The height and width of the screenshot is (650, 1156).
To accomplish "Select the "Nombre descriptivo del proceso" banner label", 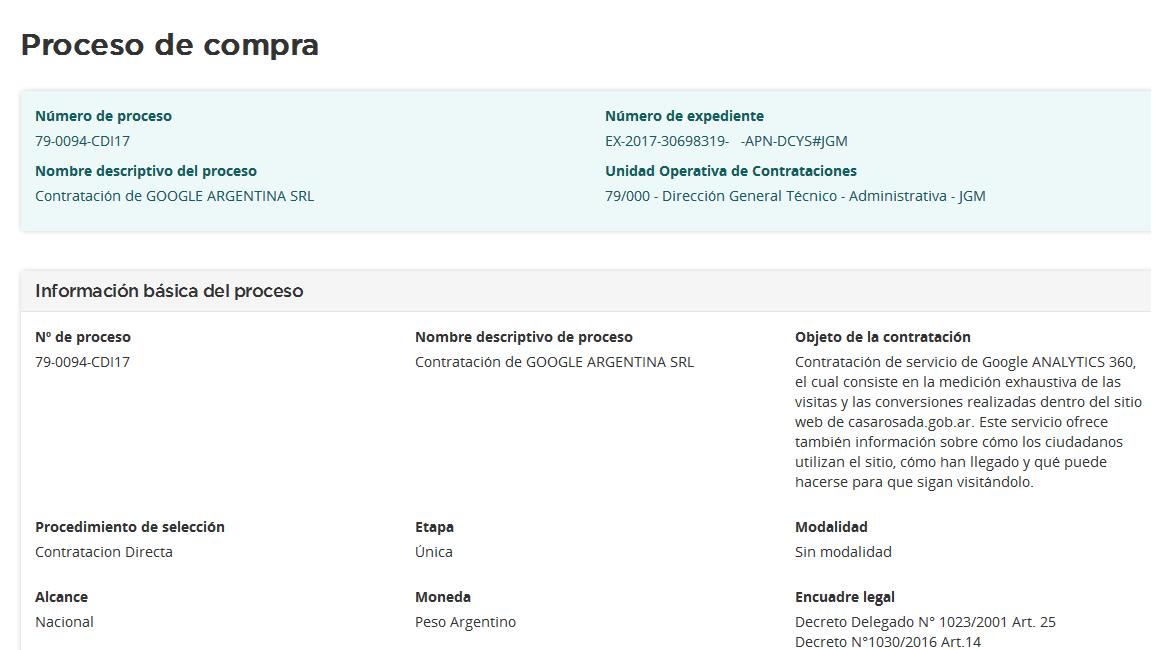I will [146, 171].
